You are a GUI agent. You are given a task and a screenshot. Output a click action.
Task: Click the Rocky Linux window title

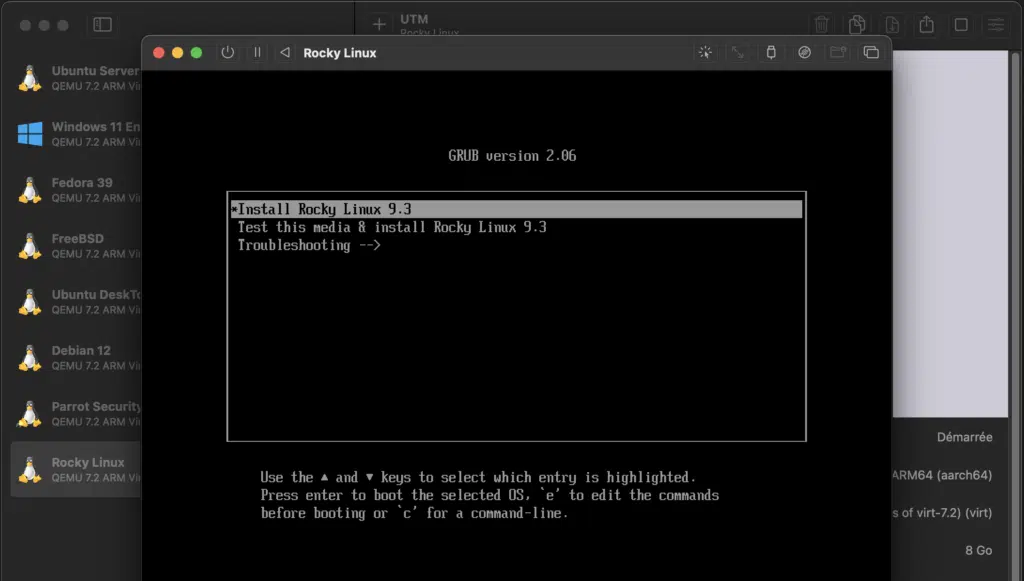340,53
